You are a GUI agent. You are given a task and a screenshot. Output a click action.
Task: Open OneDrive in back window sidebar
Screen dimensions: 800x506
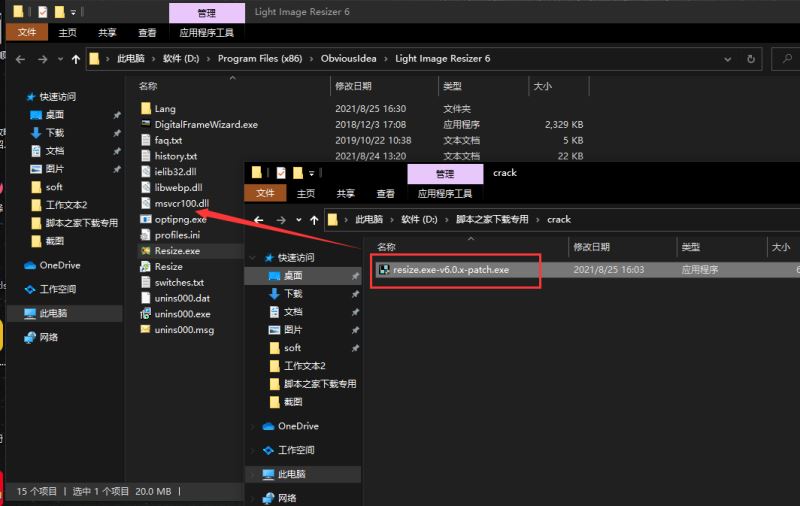[x=52, y=265]
